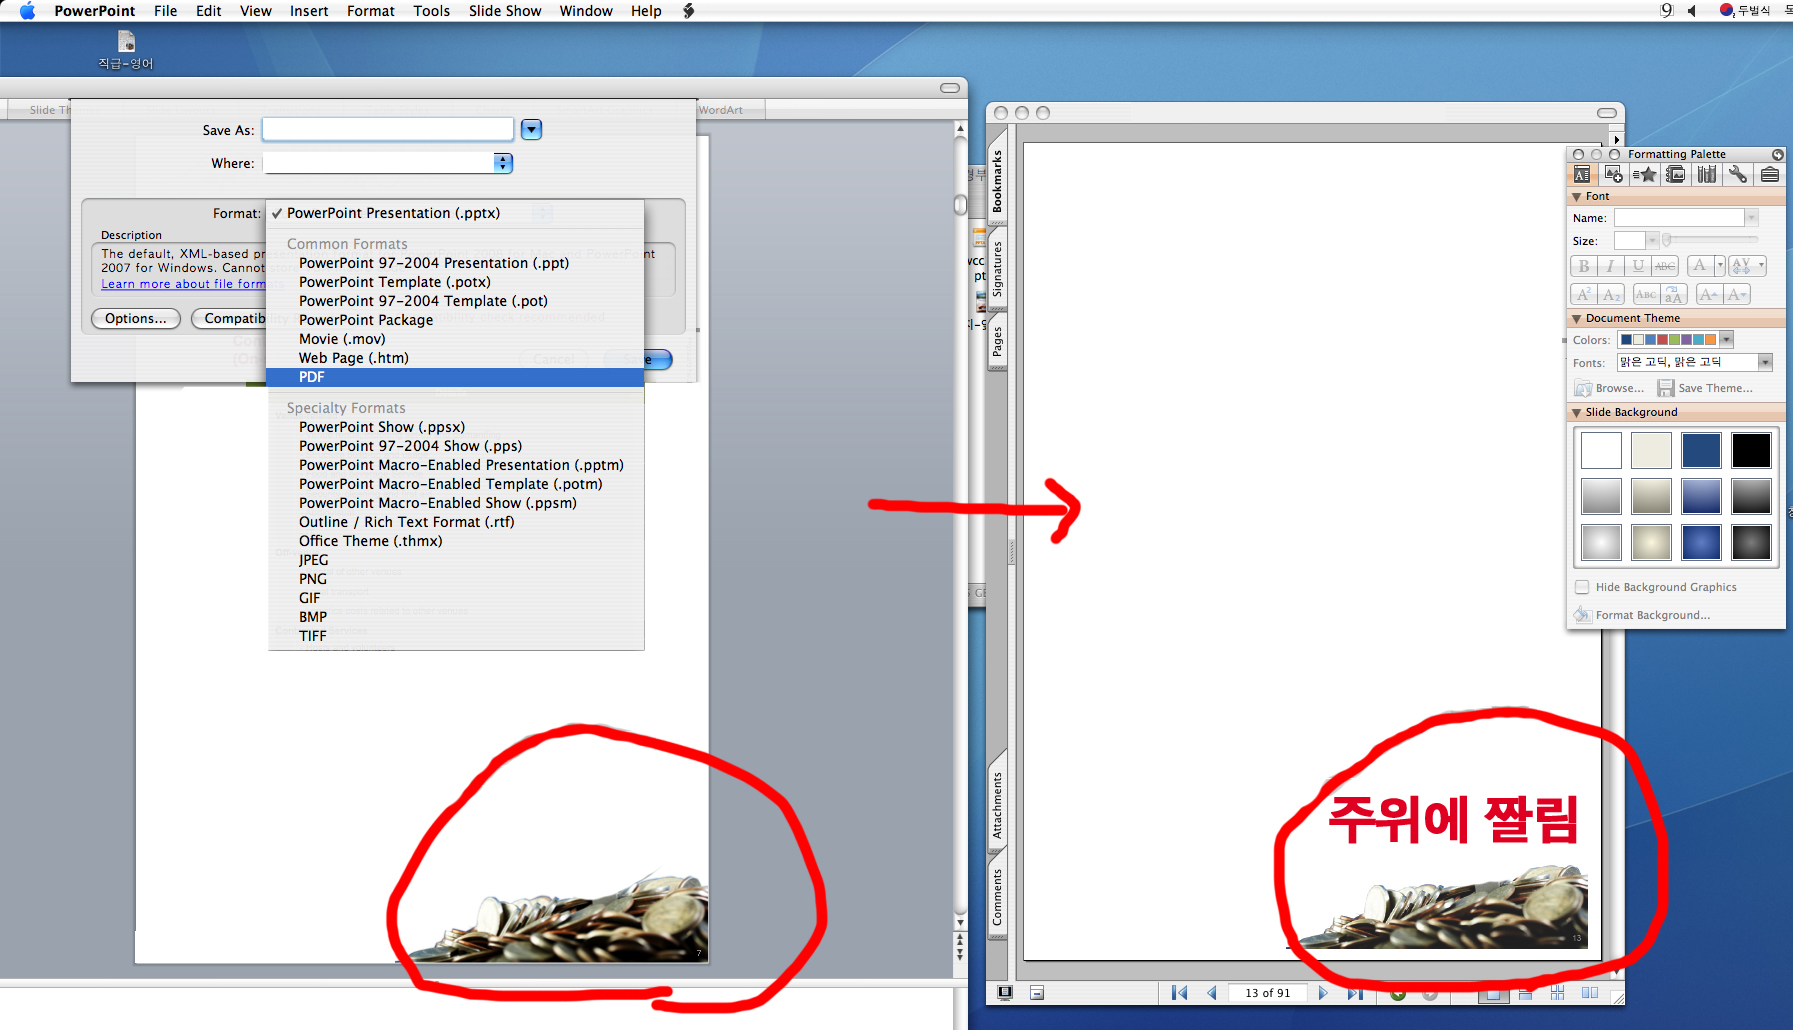Open the Object Palette tab icon
This screenshot has width=1793, height=1030.
click(1613, 175)
